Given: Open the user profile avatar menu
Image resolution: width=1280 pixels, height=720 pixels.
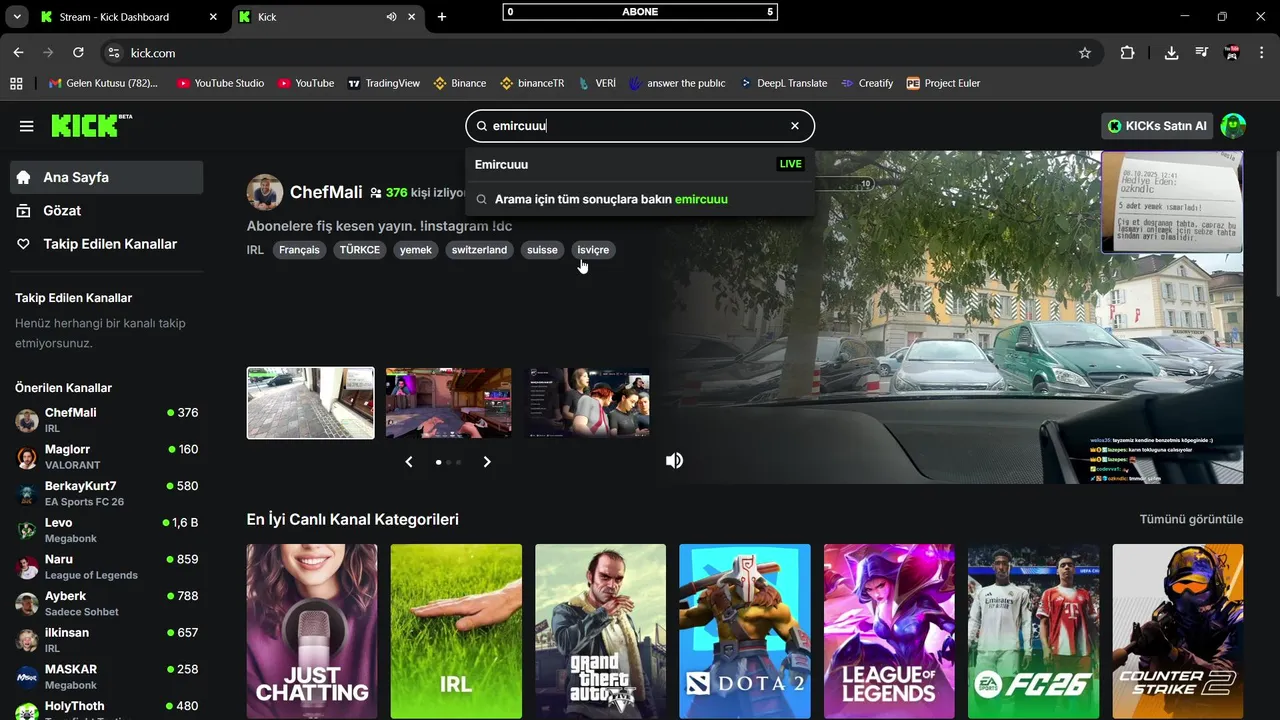Looking at the screenshot, I should (x=1233, y=126).
